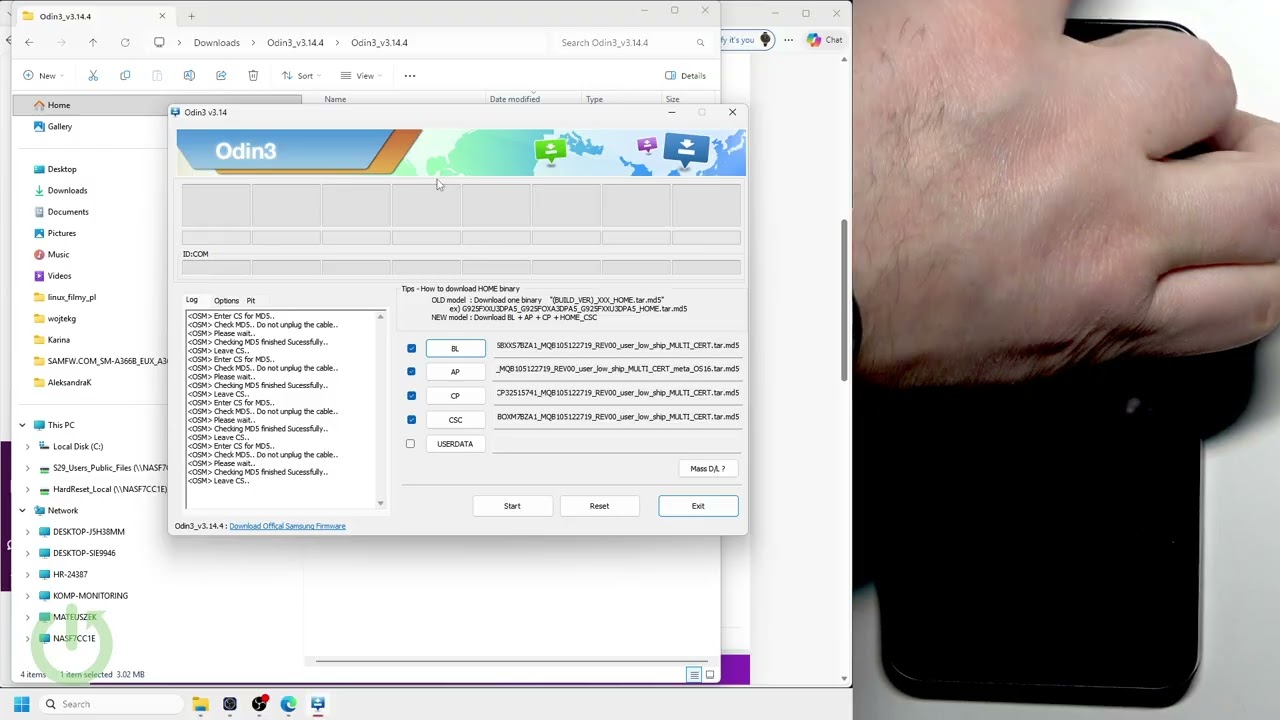Open the Documents folder in sidebar
Screen dimensions: 1280x720
tap(68, 212)
